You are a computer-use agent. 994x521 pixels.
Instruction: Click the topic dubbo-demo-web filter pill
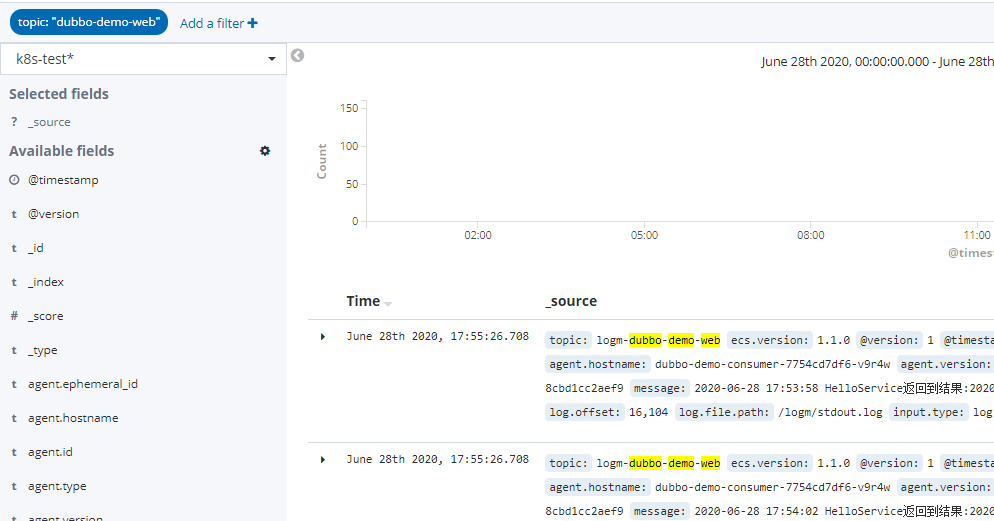(x=89, y=22)
